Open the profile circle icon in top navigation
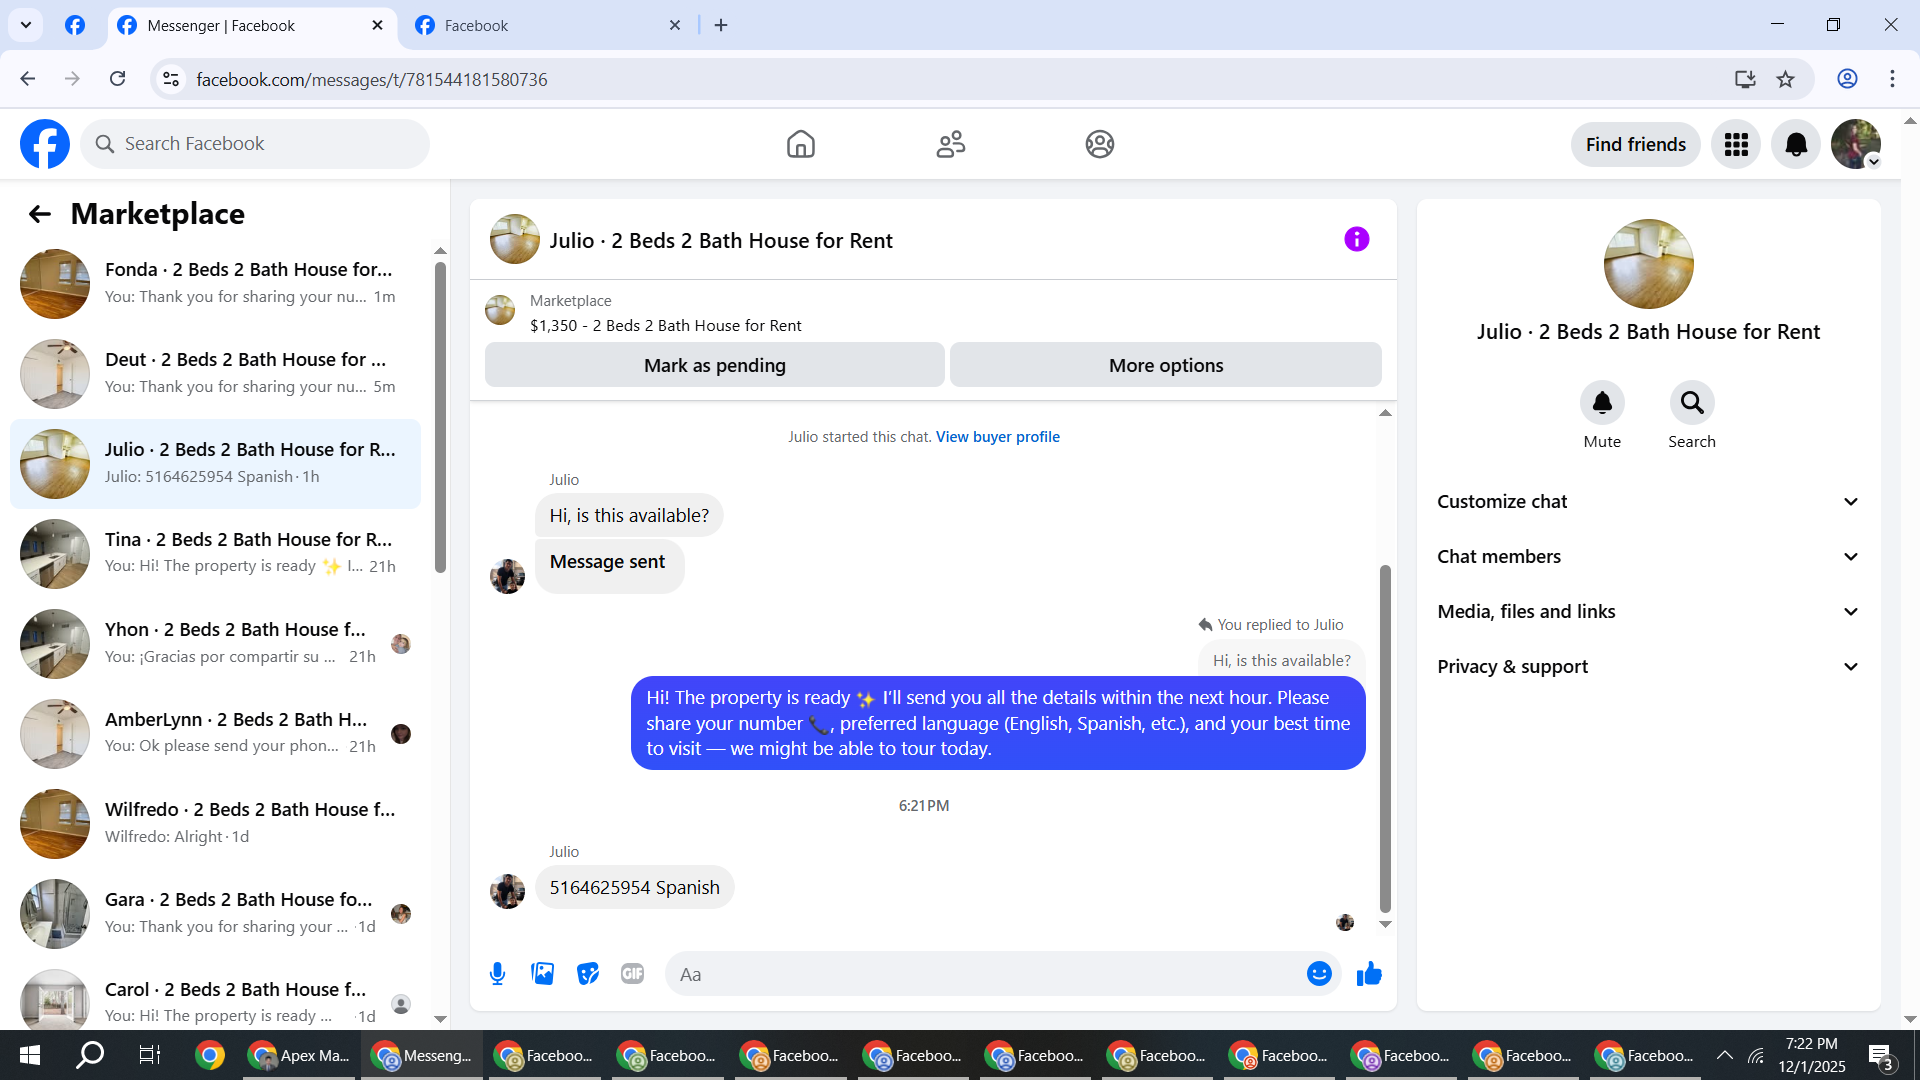The height and width of the screenshot is (1080, 1920). [1100, 144]
